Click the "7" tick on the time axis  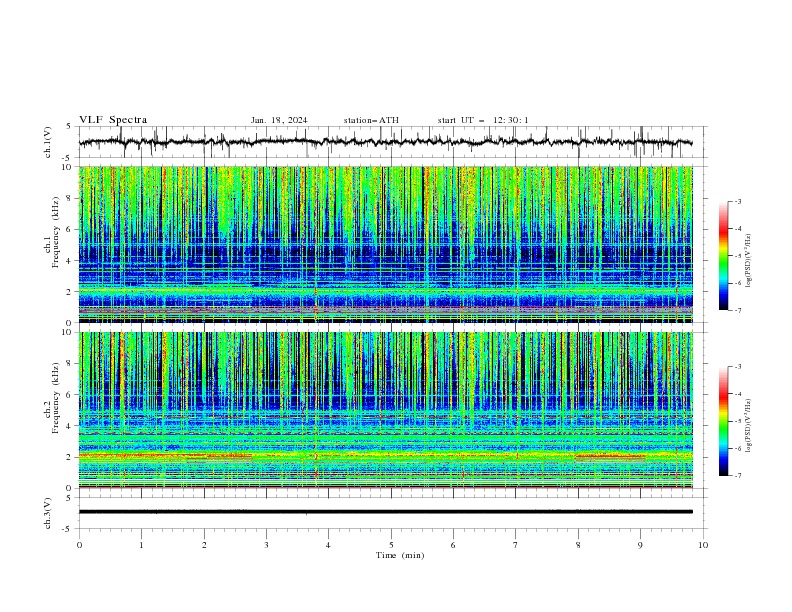(x=516, y=545)
